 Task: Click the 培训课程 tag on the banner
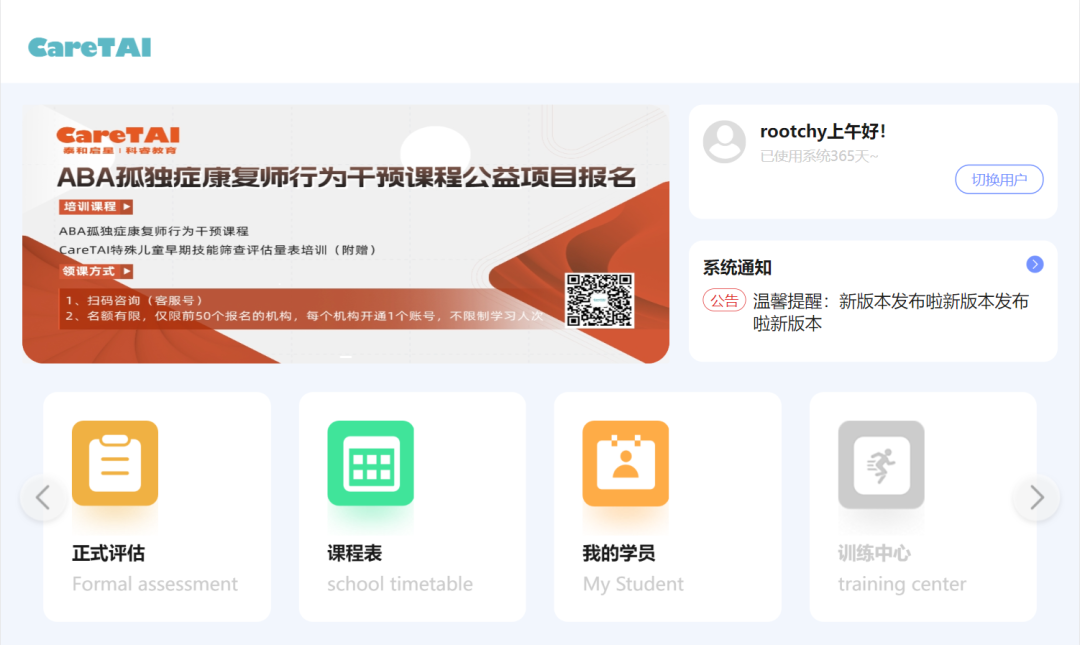[x=96, y=207]
